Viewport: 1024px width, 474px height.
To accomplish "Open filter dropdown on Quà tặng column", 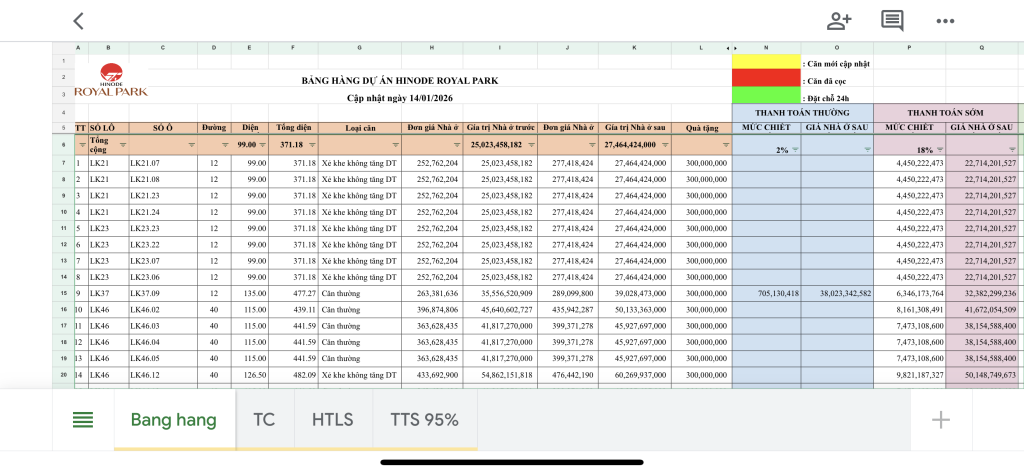I will tap(726, 145).
